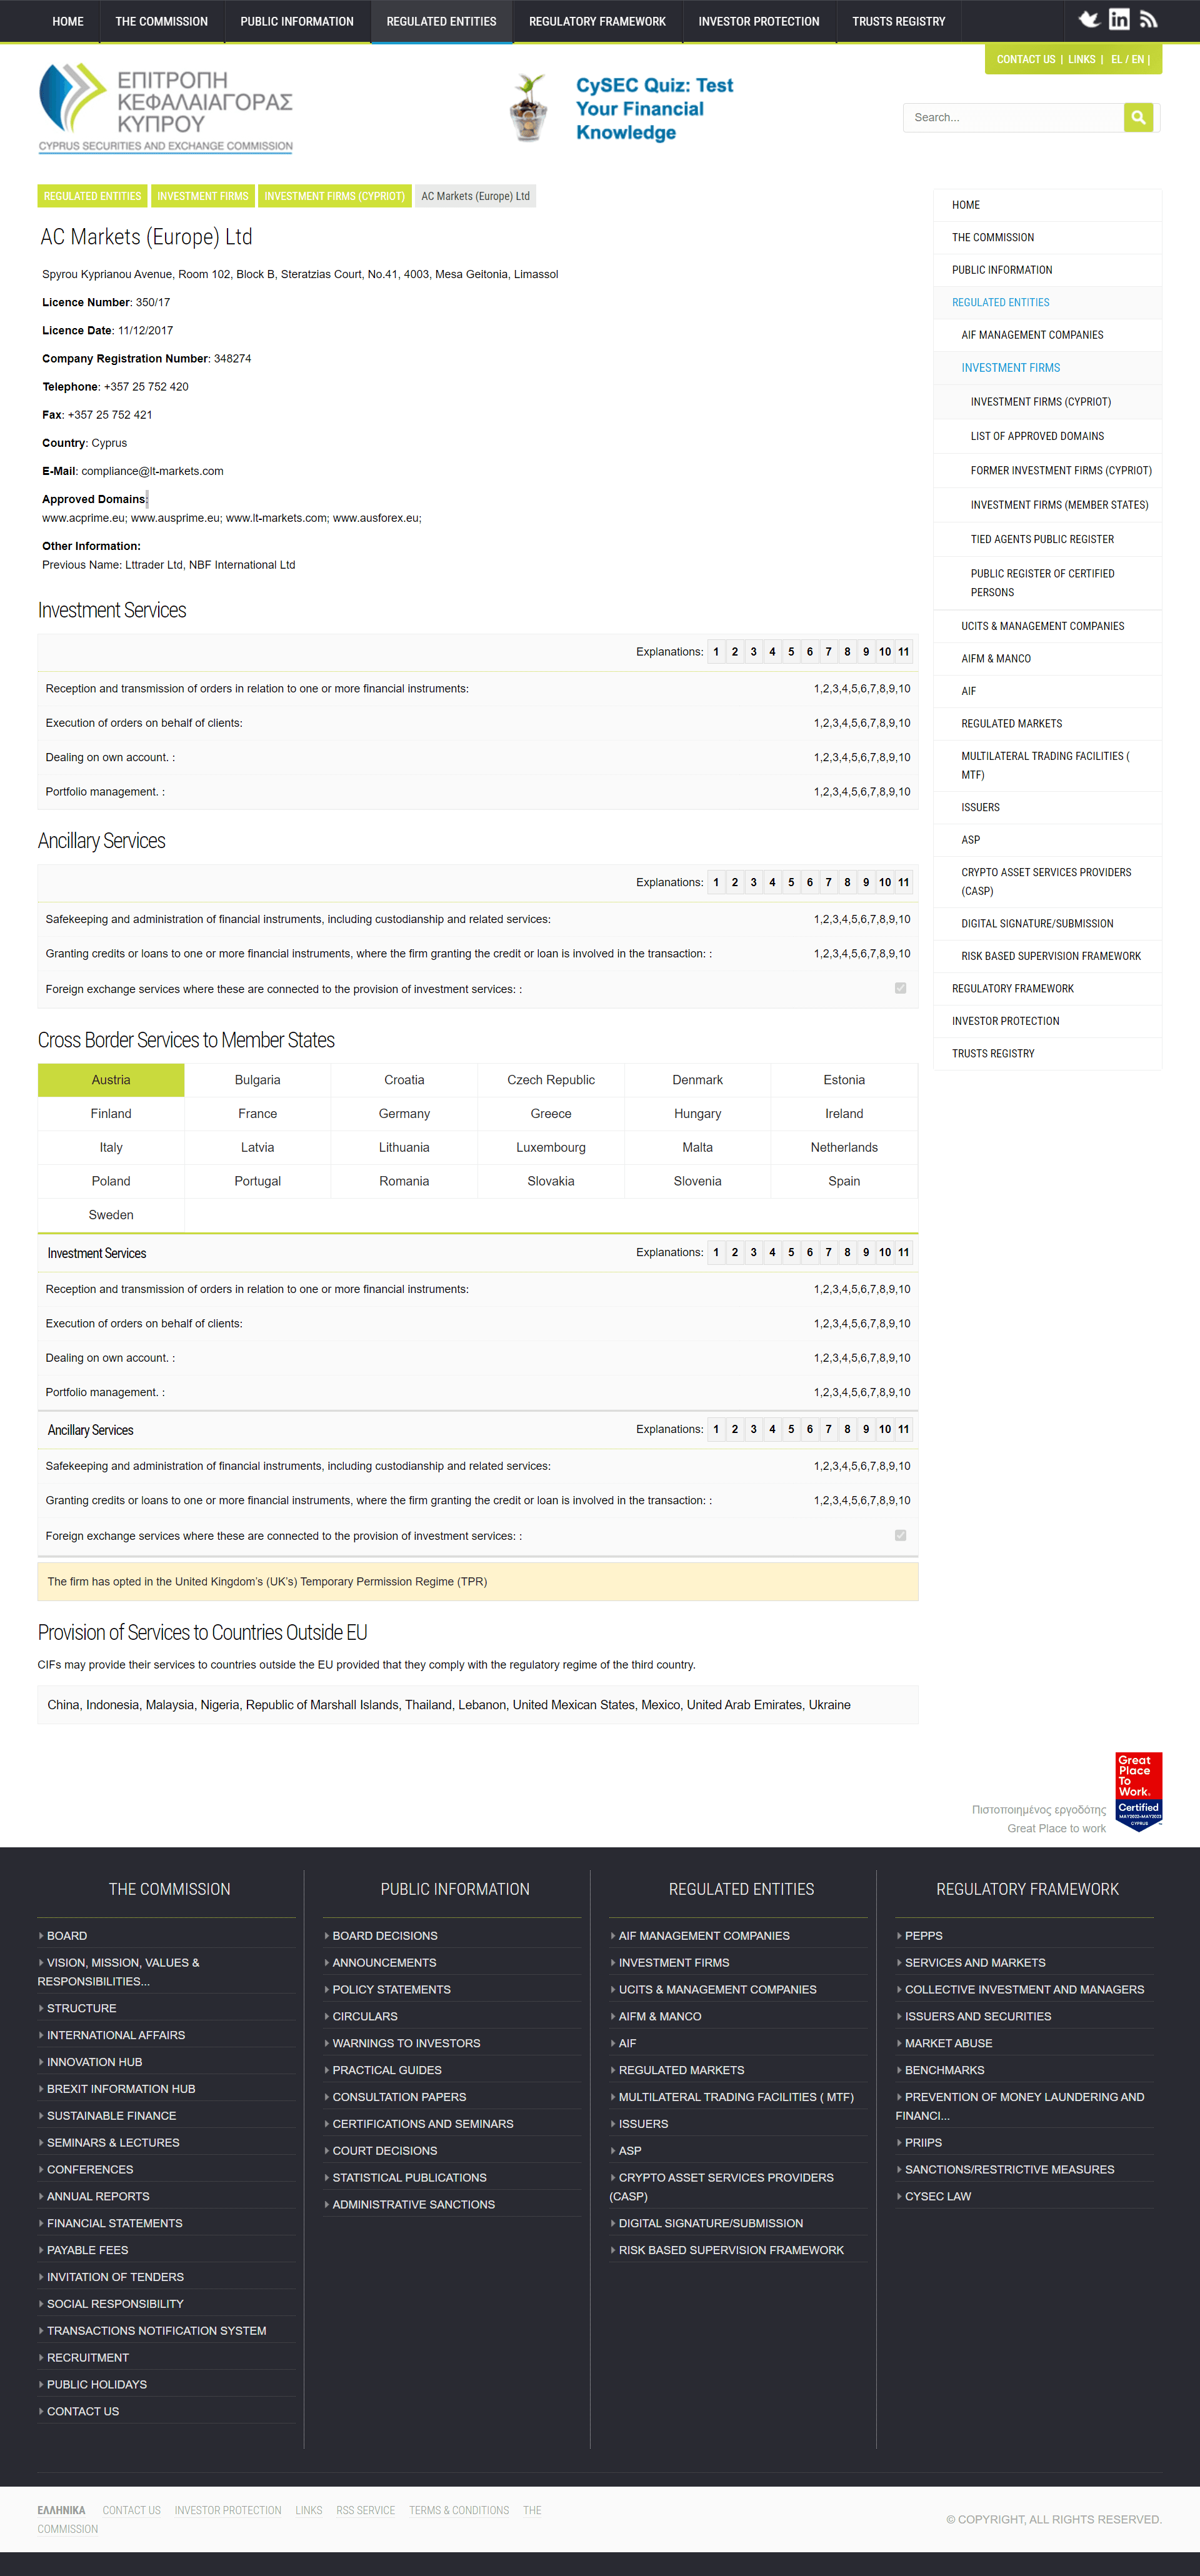Open TERMS & CONDITIONS in bottom bar
Image resolution: width=1200 pixels, height=2576 pixels.
tap(459, 2510)
